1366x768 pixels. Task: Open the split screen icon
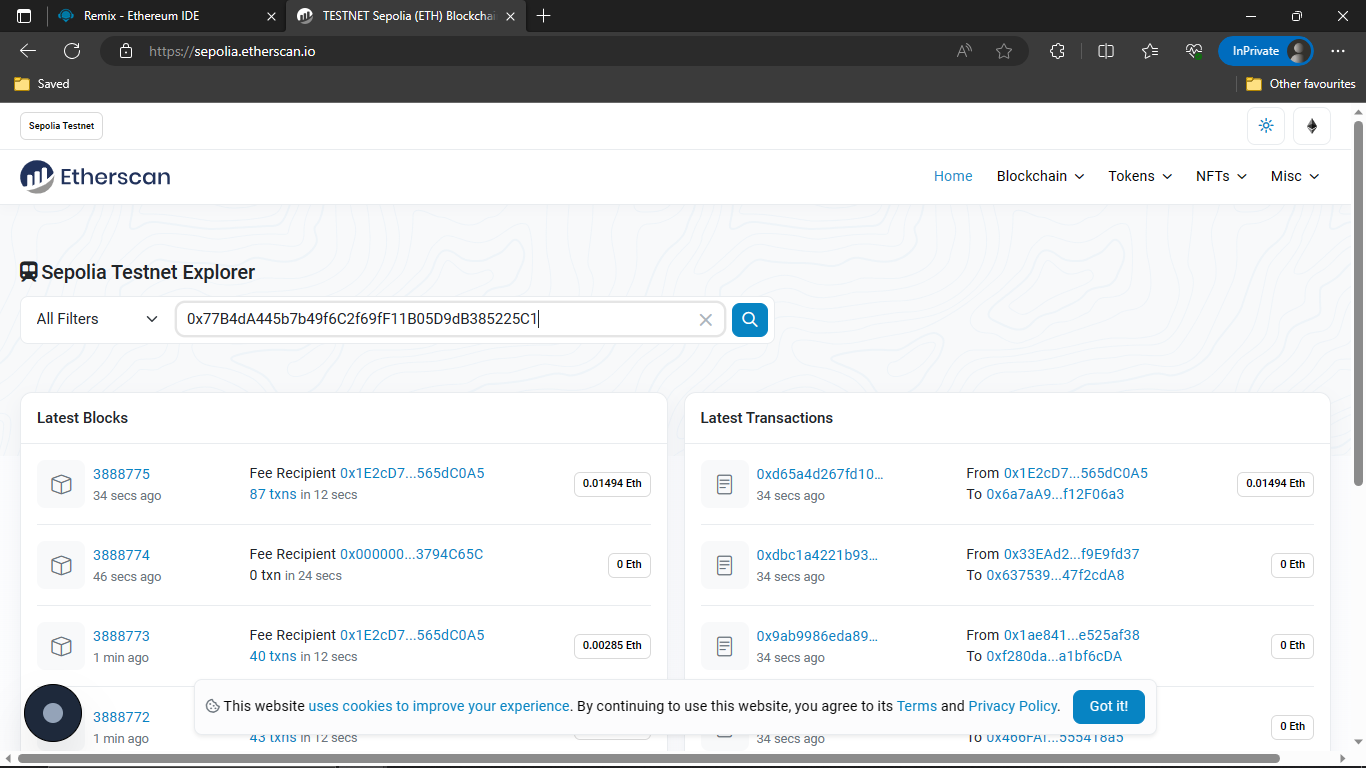pyautogui.click(x=1106, y=51)
